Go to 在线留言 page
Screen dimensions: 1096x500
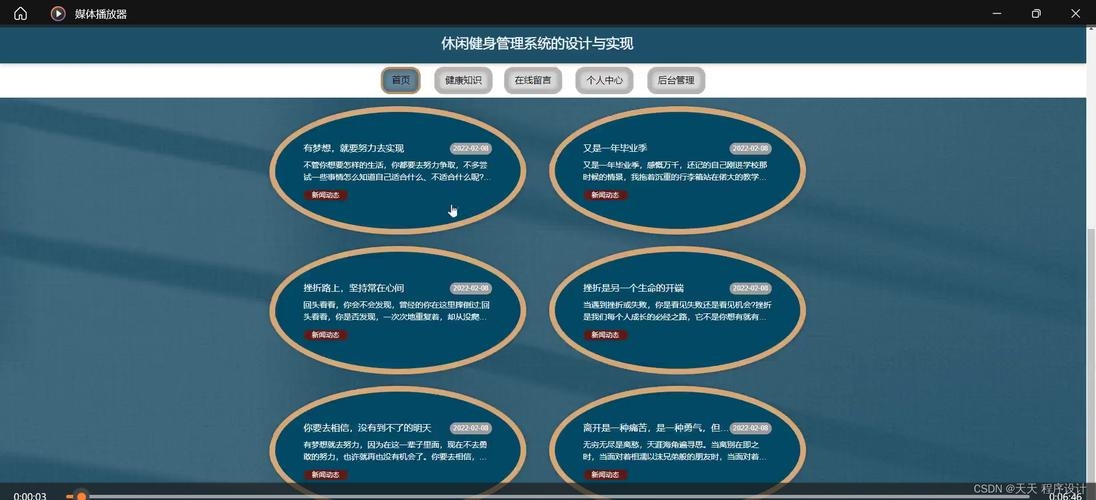(533, 80)
